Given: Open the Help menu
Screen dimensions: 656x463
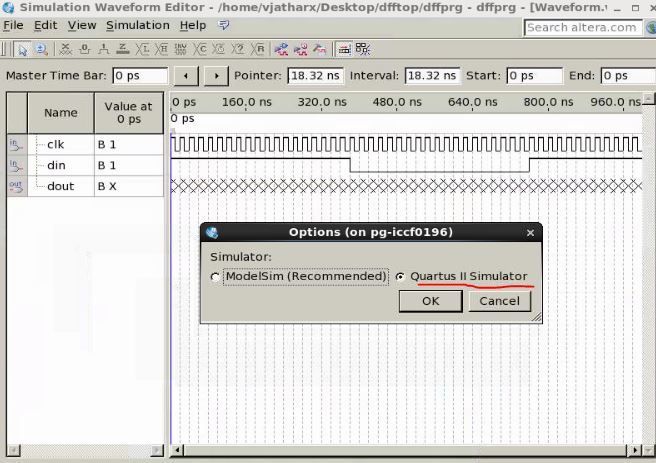Looking at the screenshot, I should click(x=193, y=26).
